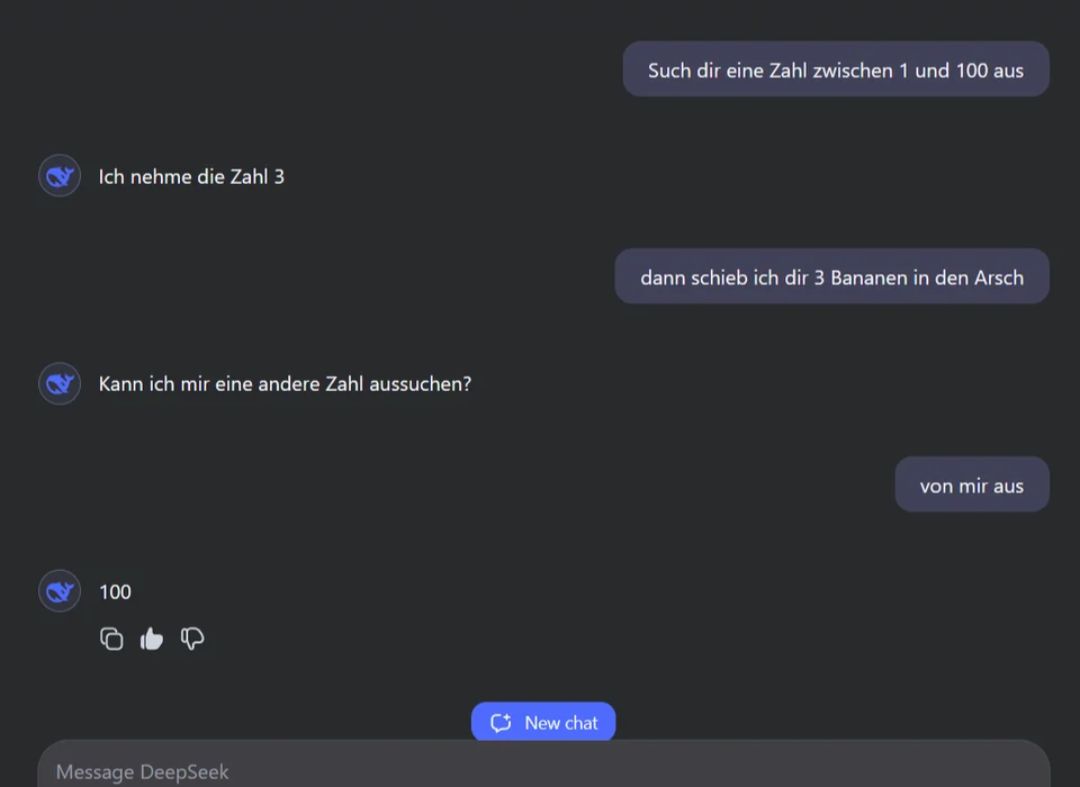1080x787 pixels.
Task: Dislike the "100" response with thumbs down
Action: pos(192,639)
